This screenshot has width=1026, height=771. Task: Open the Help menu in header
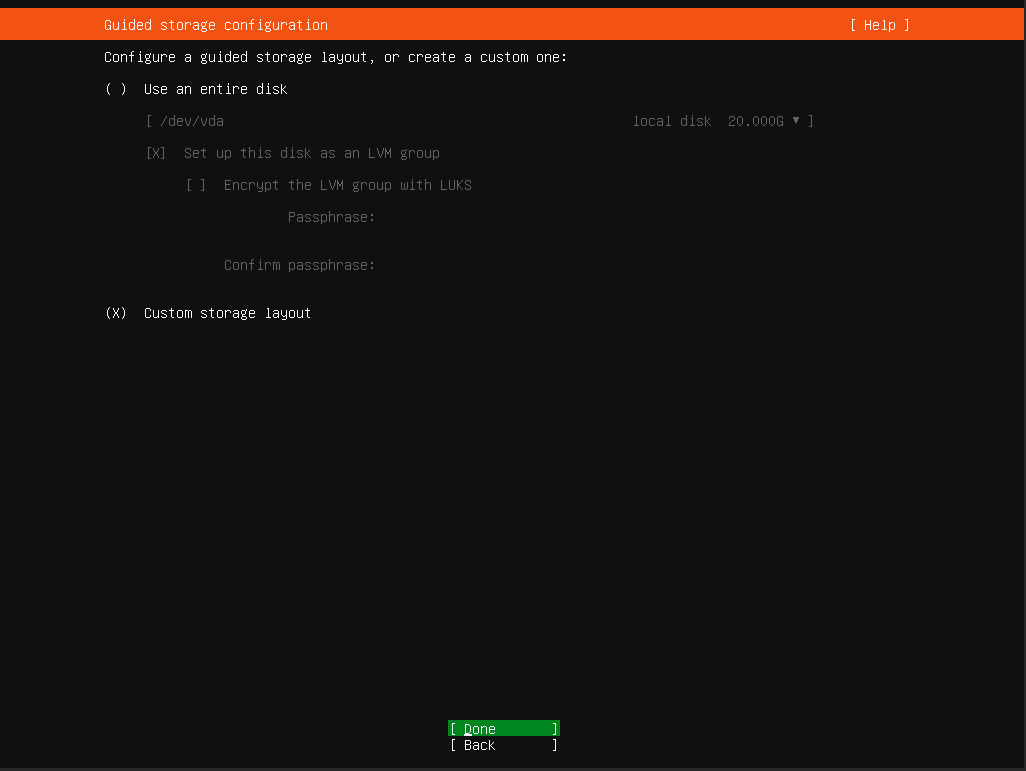click(x=879, y=25)
